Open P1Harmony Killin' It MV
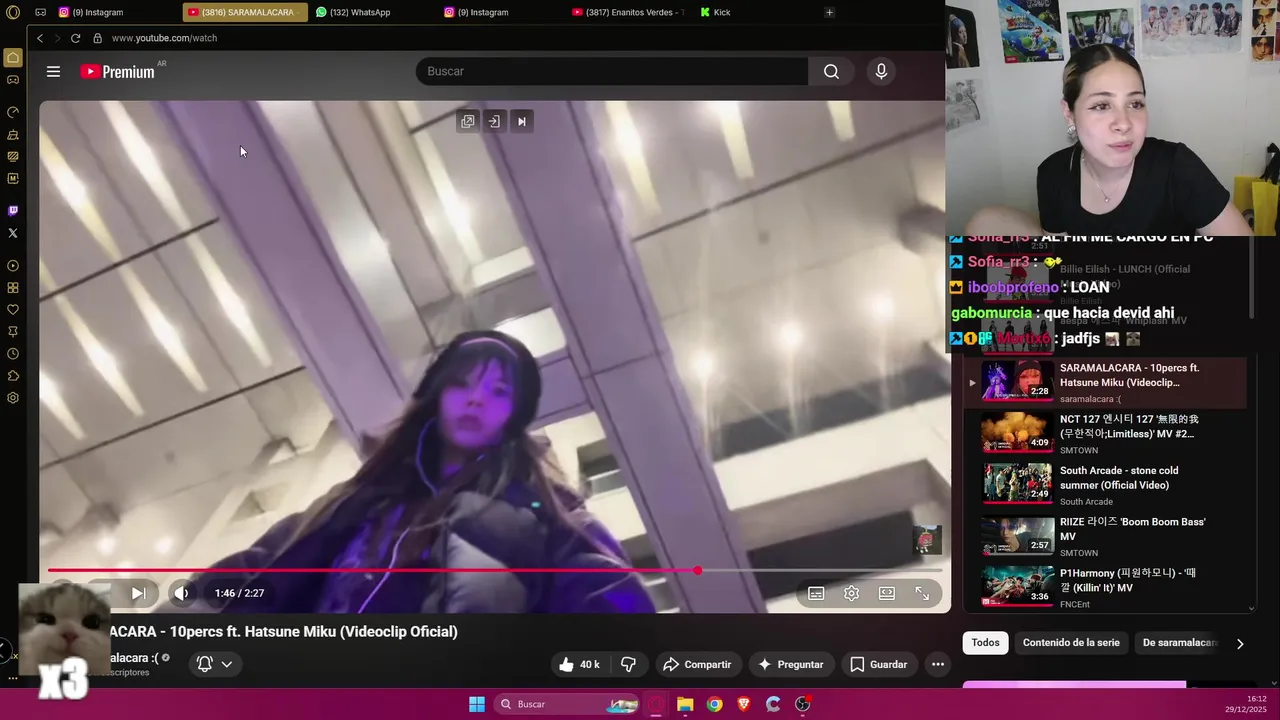Viewport: 1280px width, 720px height. [x=1105, y=587]
